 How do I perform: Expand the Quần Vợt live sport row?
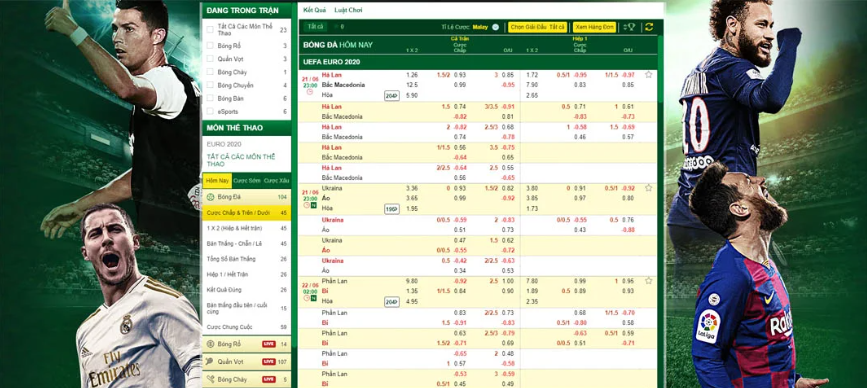click(x=247, y=361)
